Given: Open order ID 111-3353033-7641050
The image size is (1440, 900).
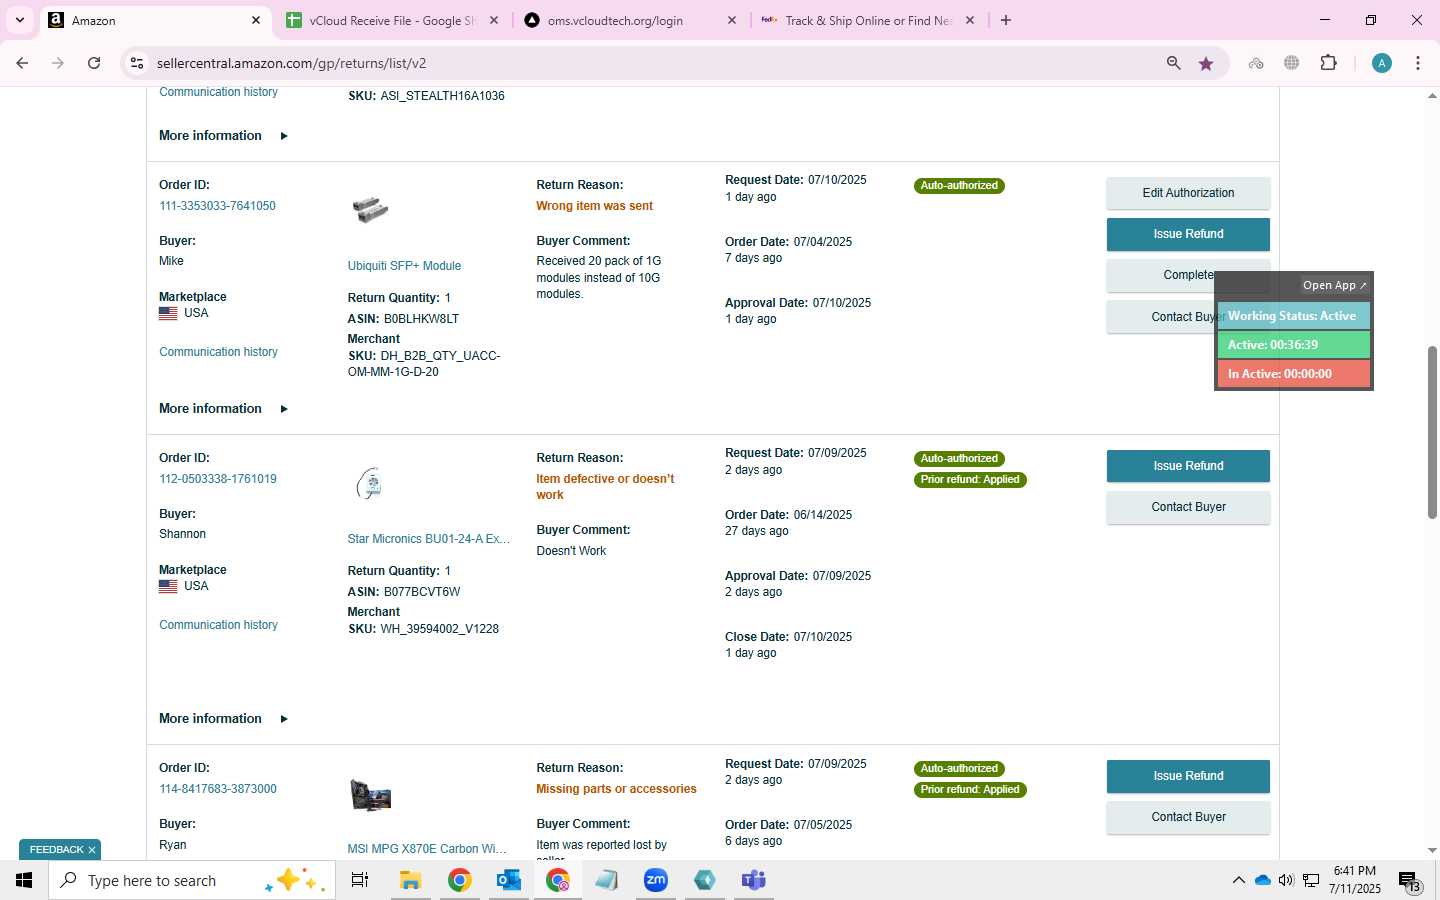Looking at the screenshot, I should [x=217, y=206].
